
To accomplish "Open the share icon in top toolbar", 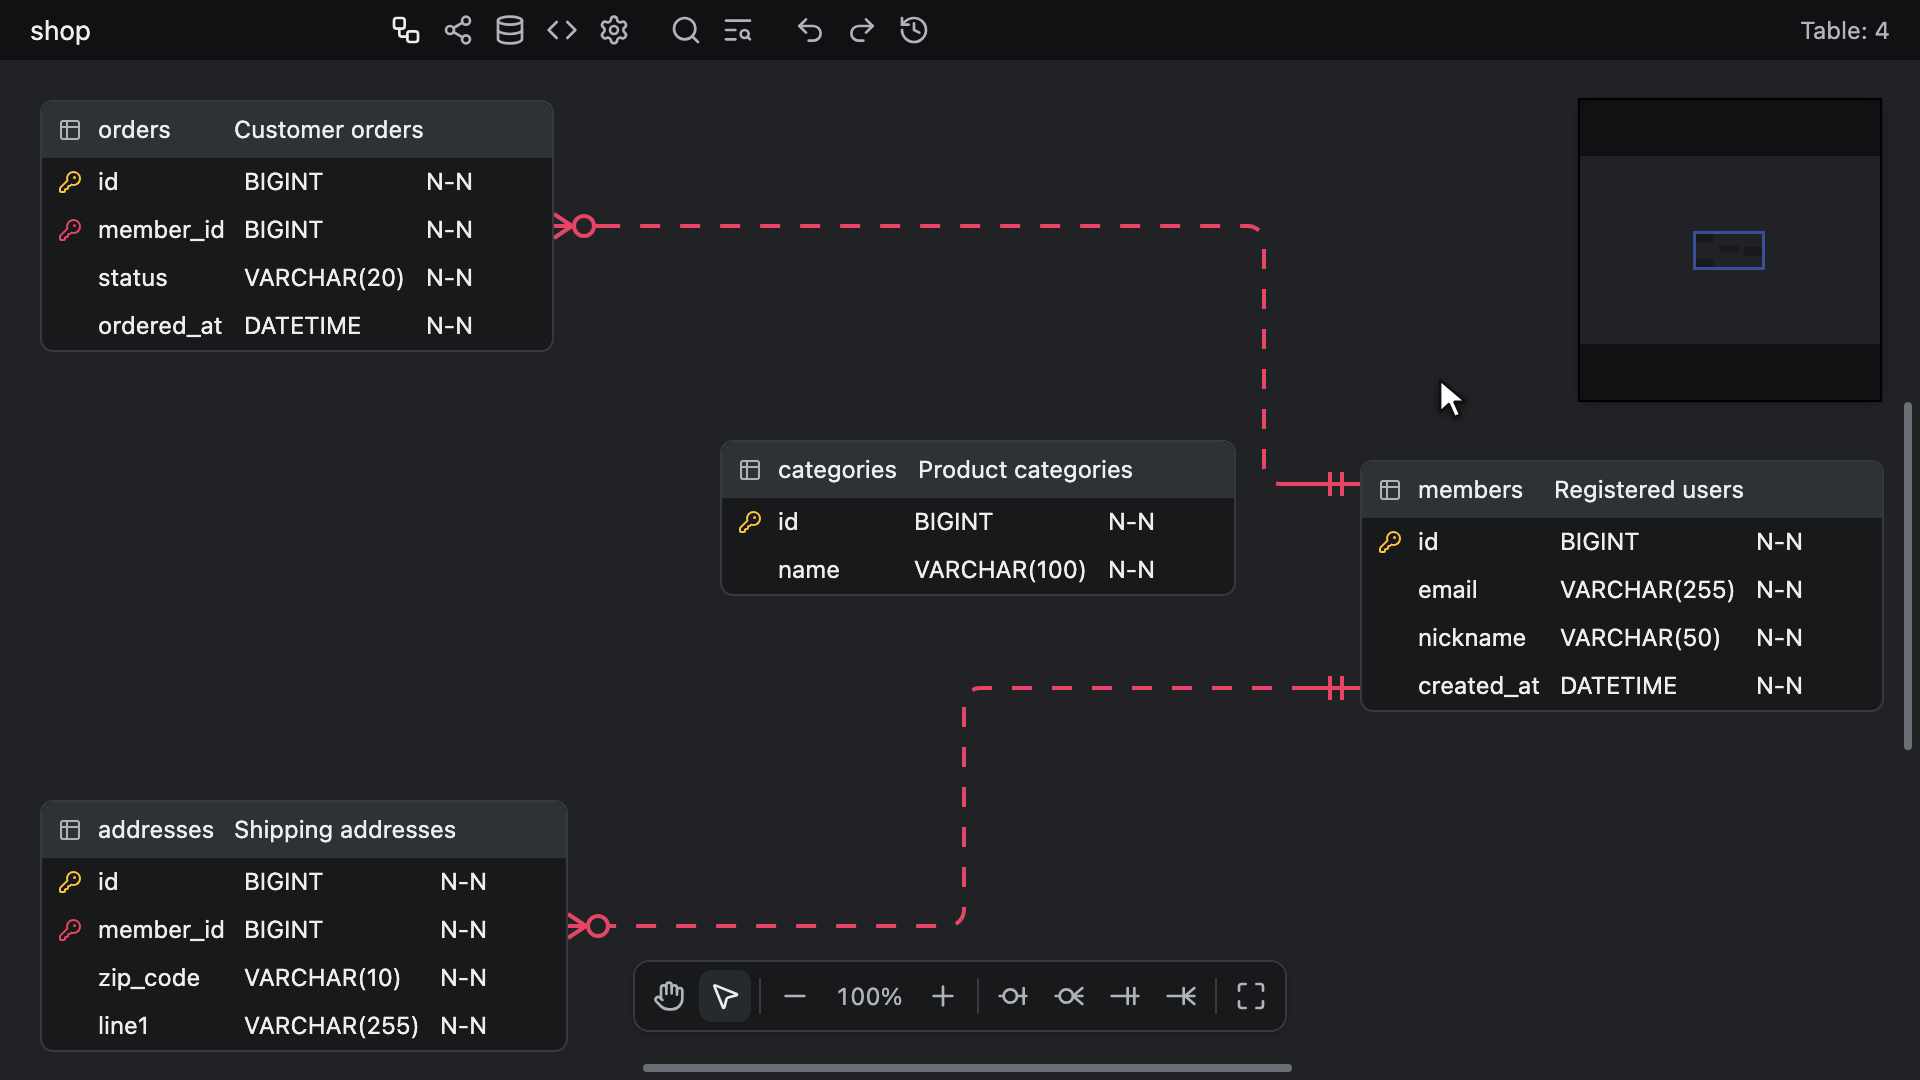I will [x=458, y=30].
